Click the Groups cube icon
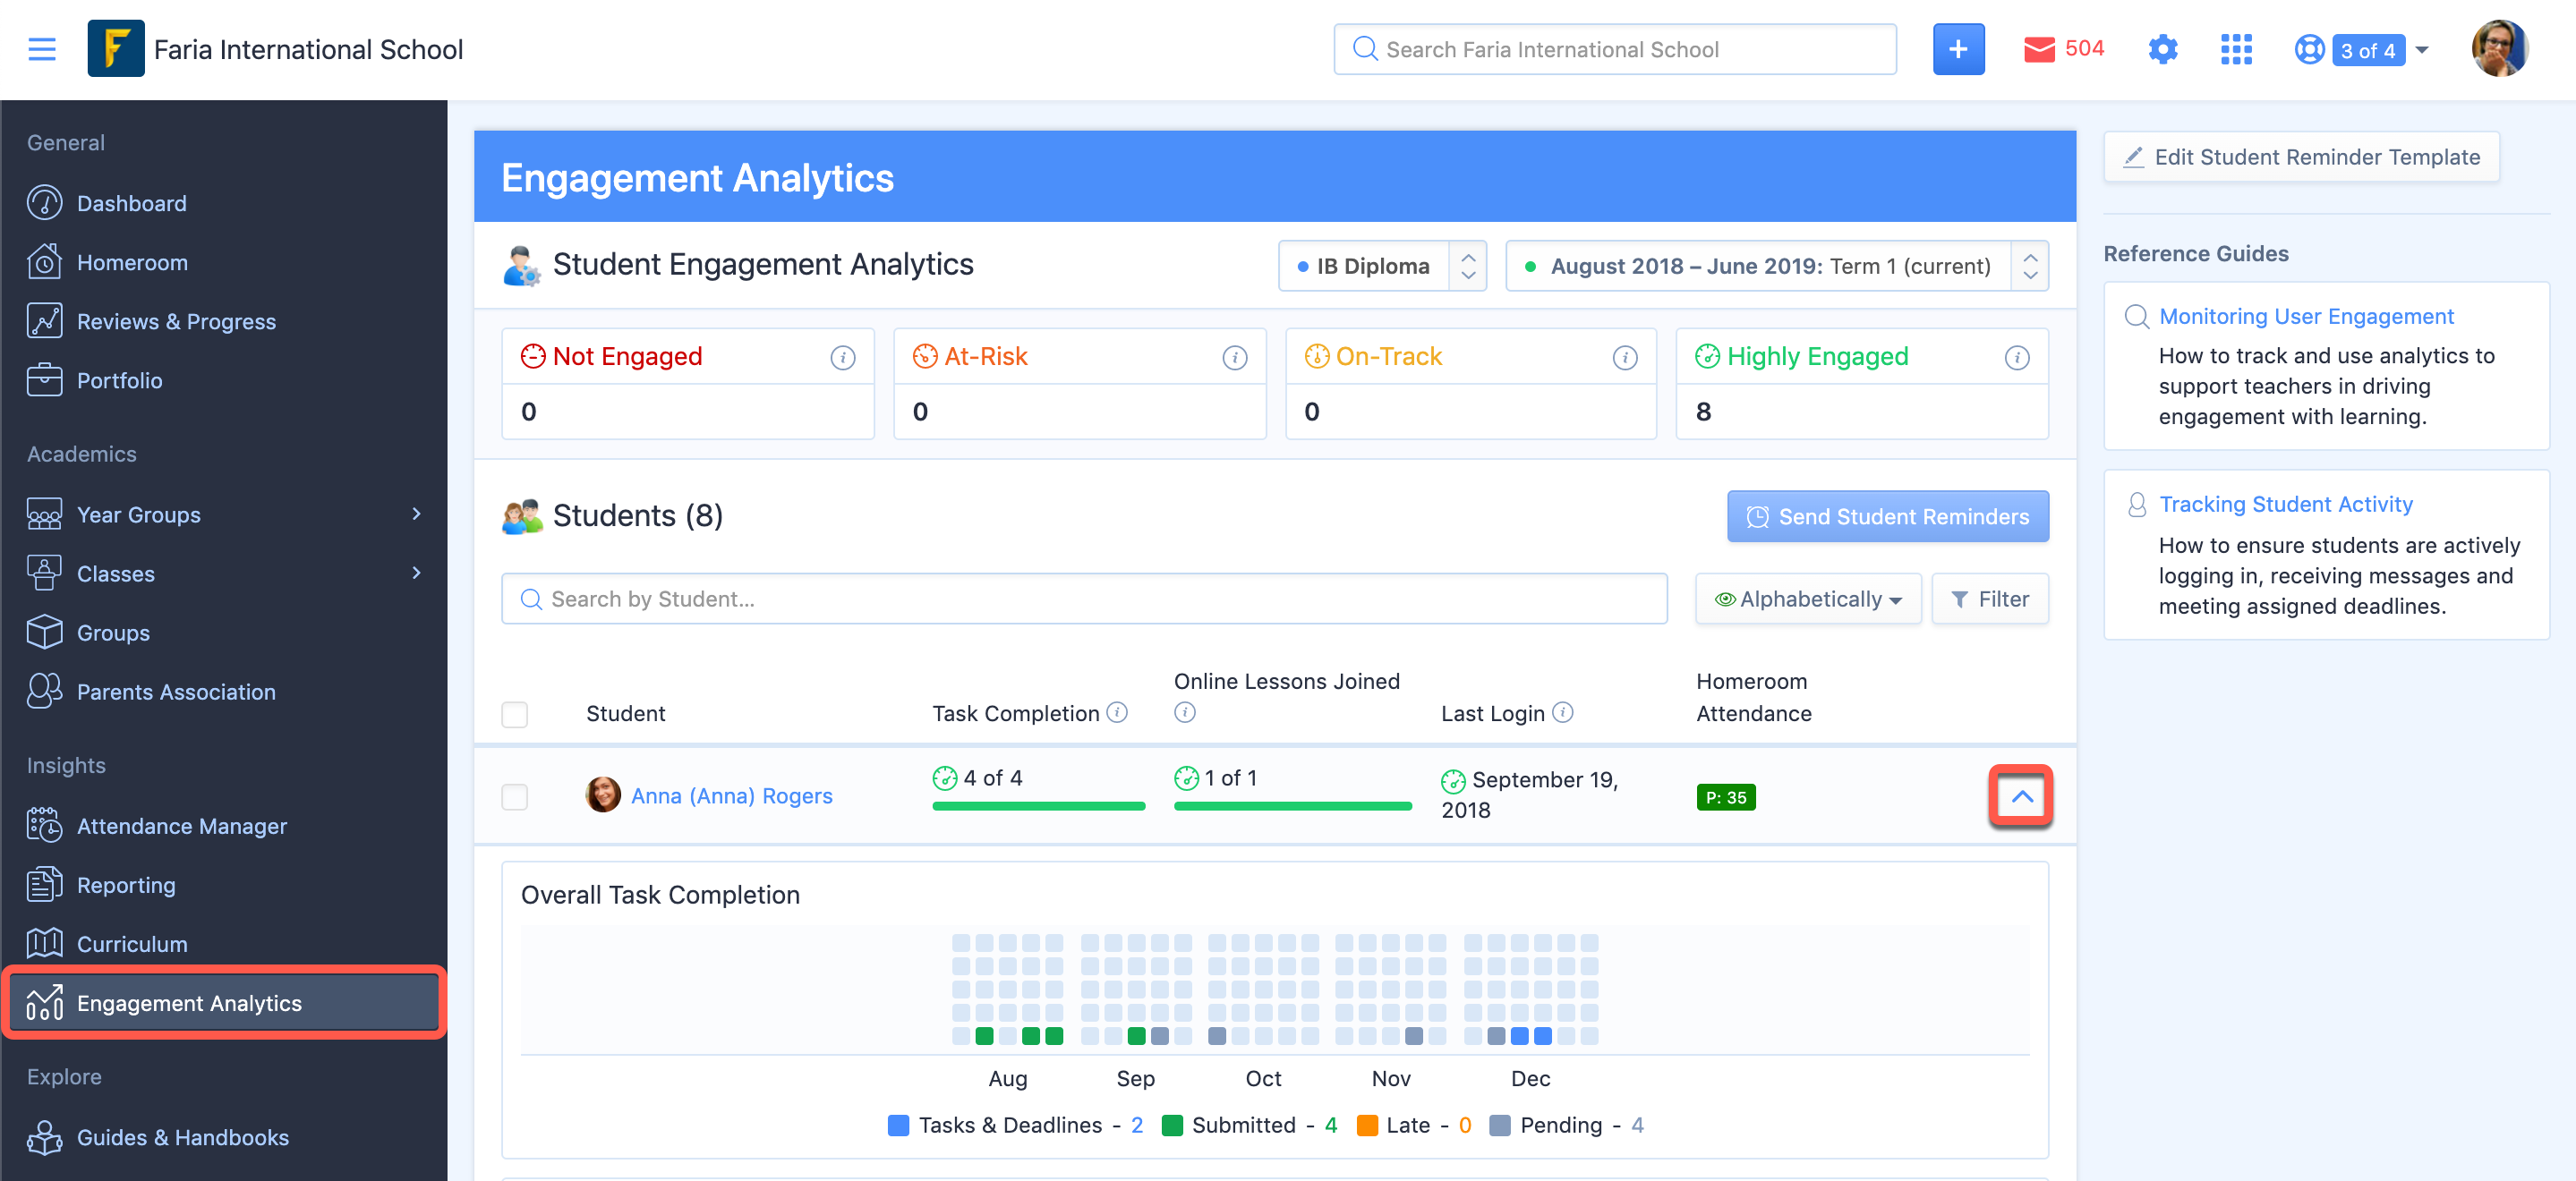2576x1181 pixels. click(44, 632)
